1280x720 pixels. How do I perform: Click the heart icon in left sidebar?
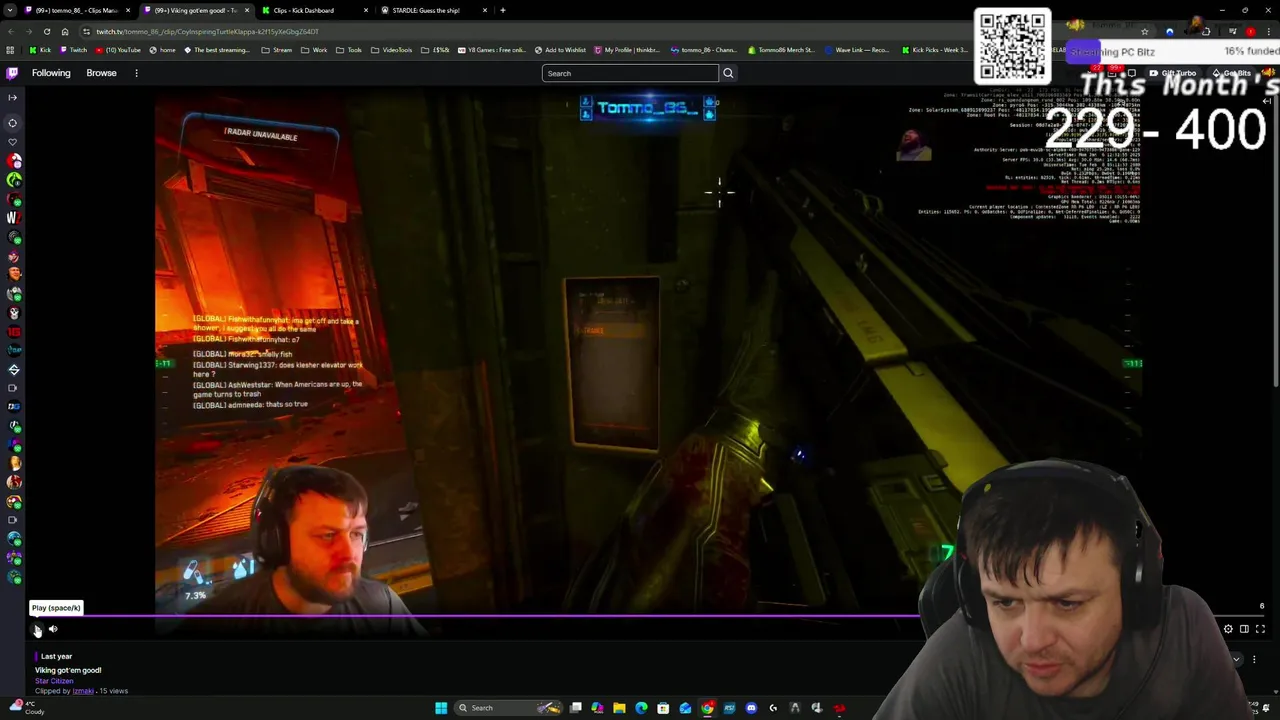pyautogui.click(x=13, y=142)
